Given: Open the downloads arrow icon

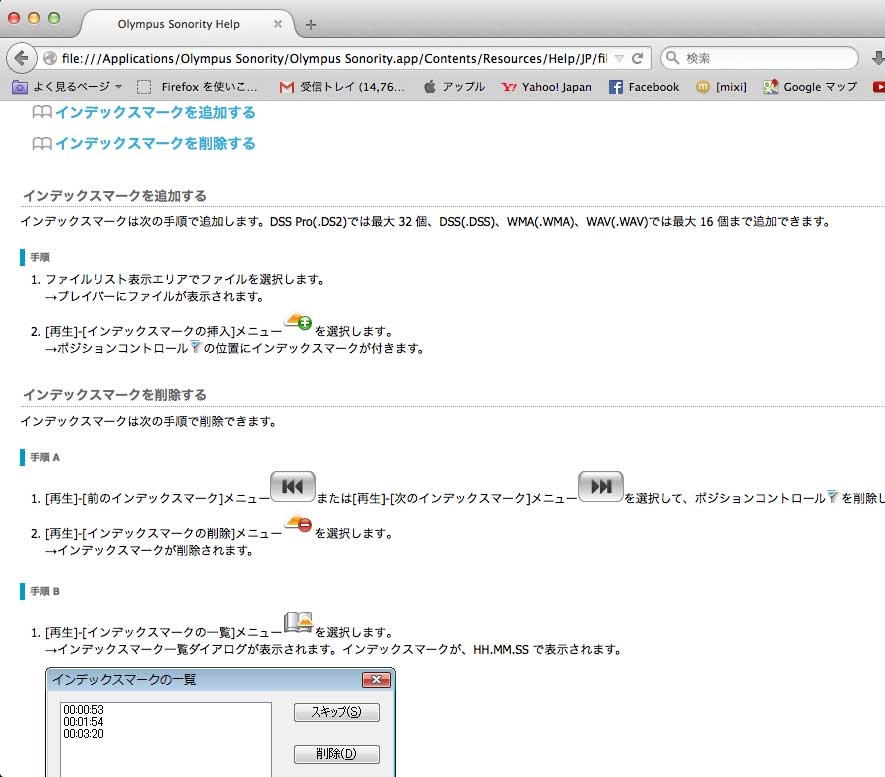Looking at the screenshot, I should tap(878, 58).
